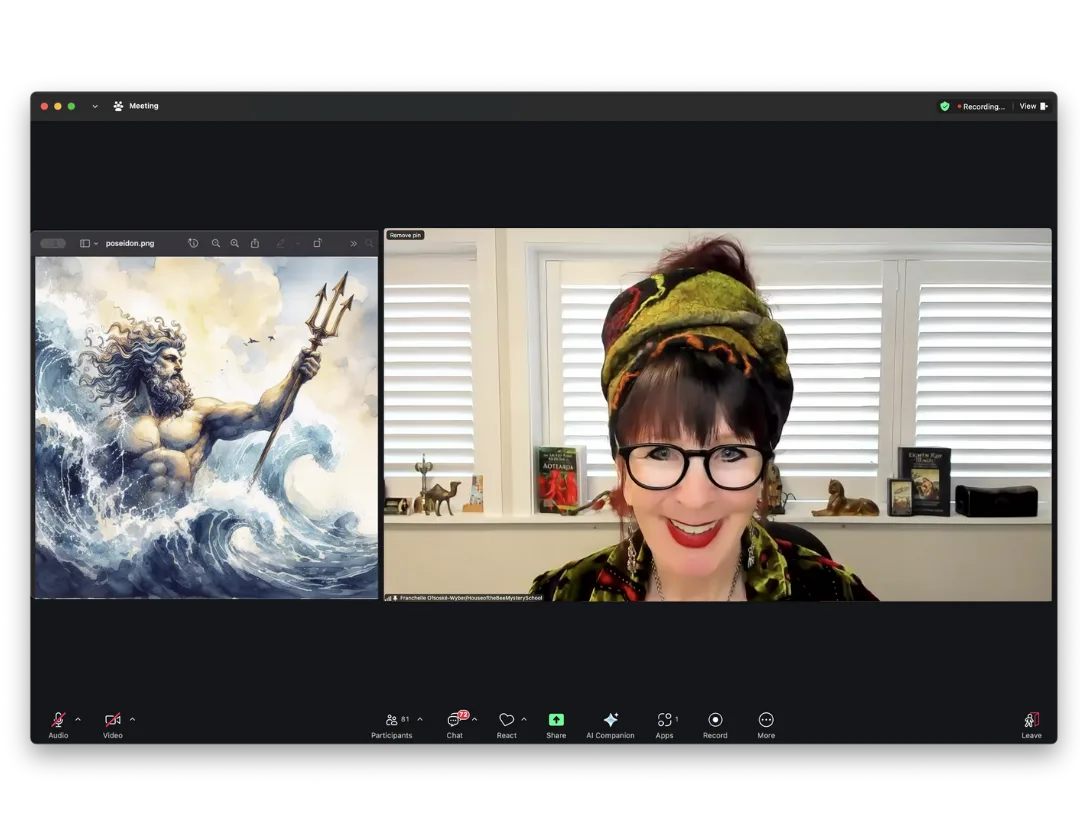Leave the meeting

pyautogui.click(x=1031, y=725)
